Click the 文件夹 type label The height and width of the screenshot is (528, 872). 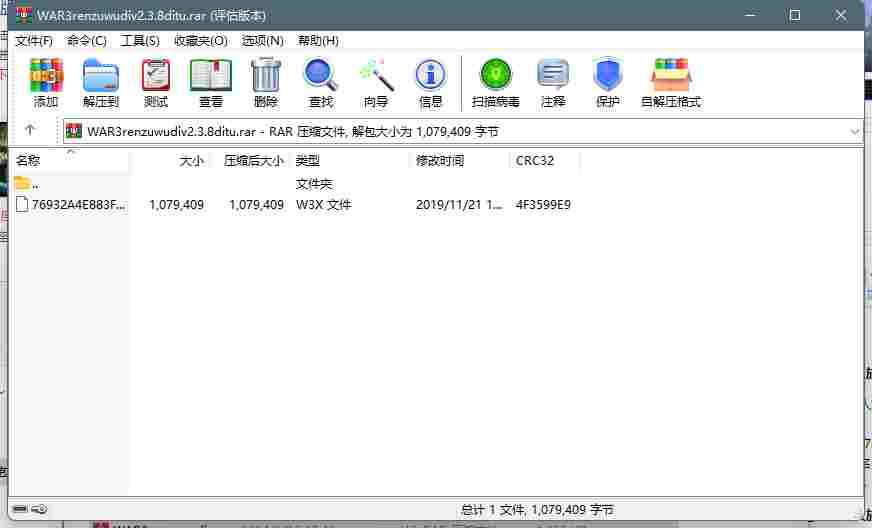pos(314,184)
